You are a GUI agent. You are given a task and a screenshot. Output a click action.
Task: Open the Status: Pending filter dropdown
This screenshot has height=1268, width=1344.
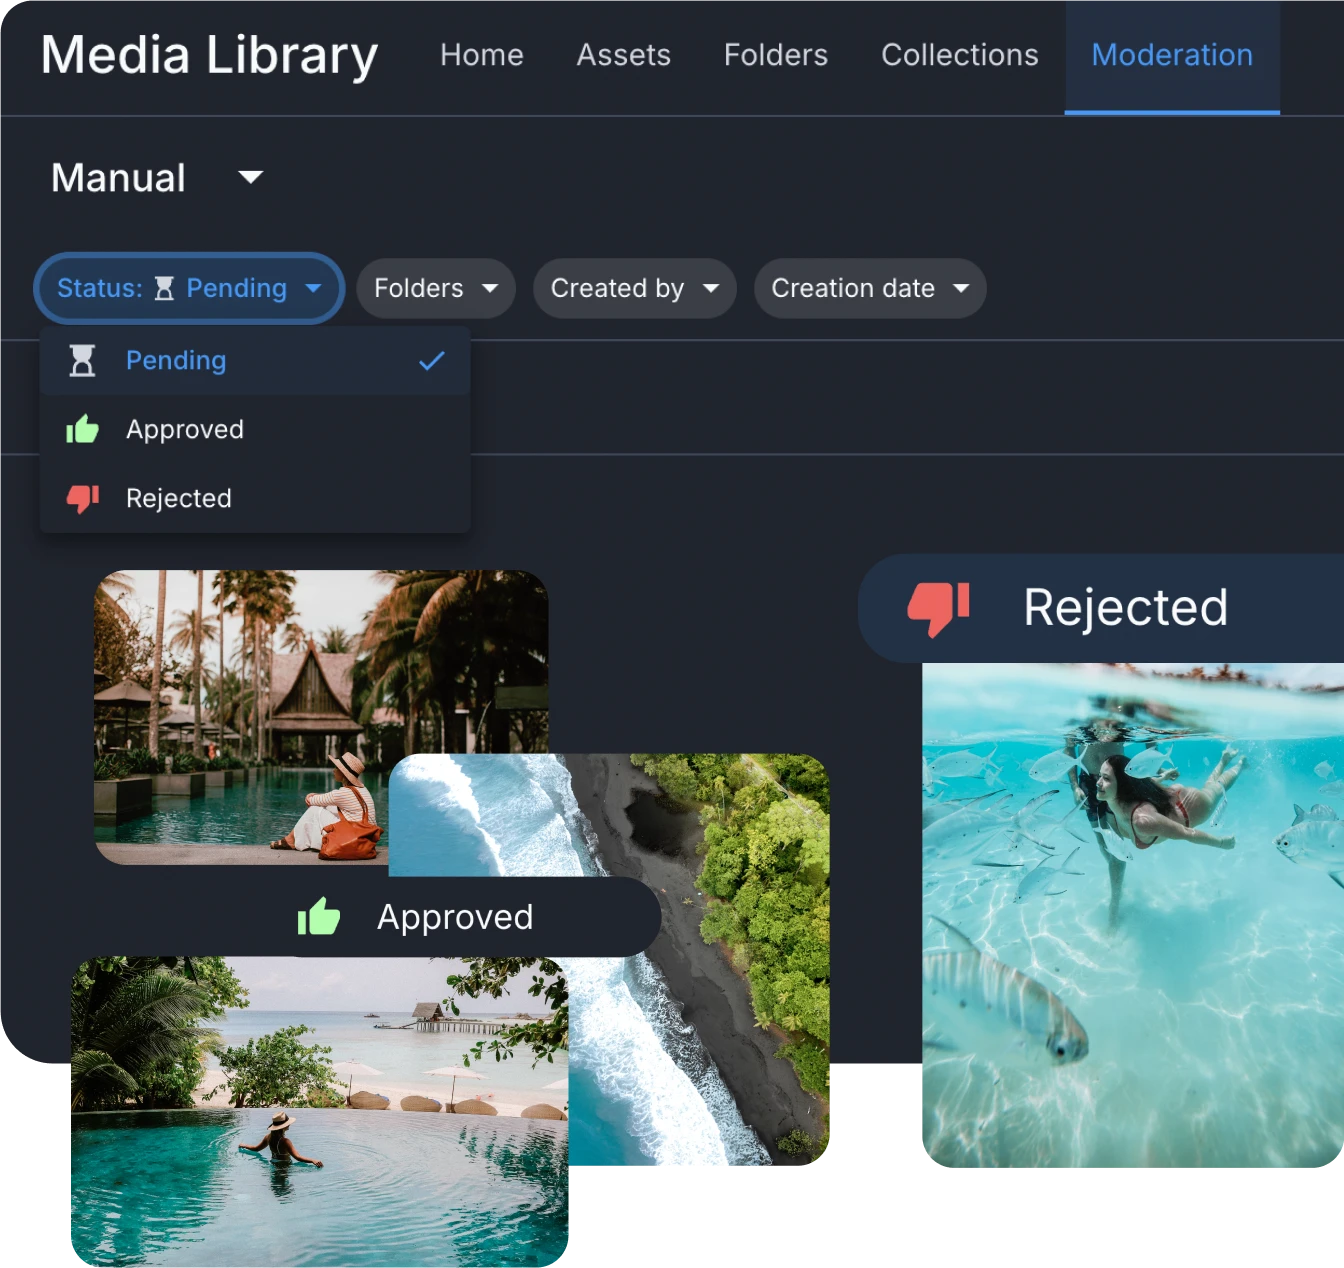[189, 288]
